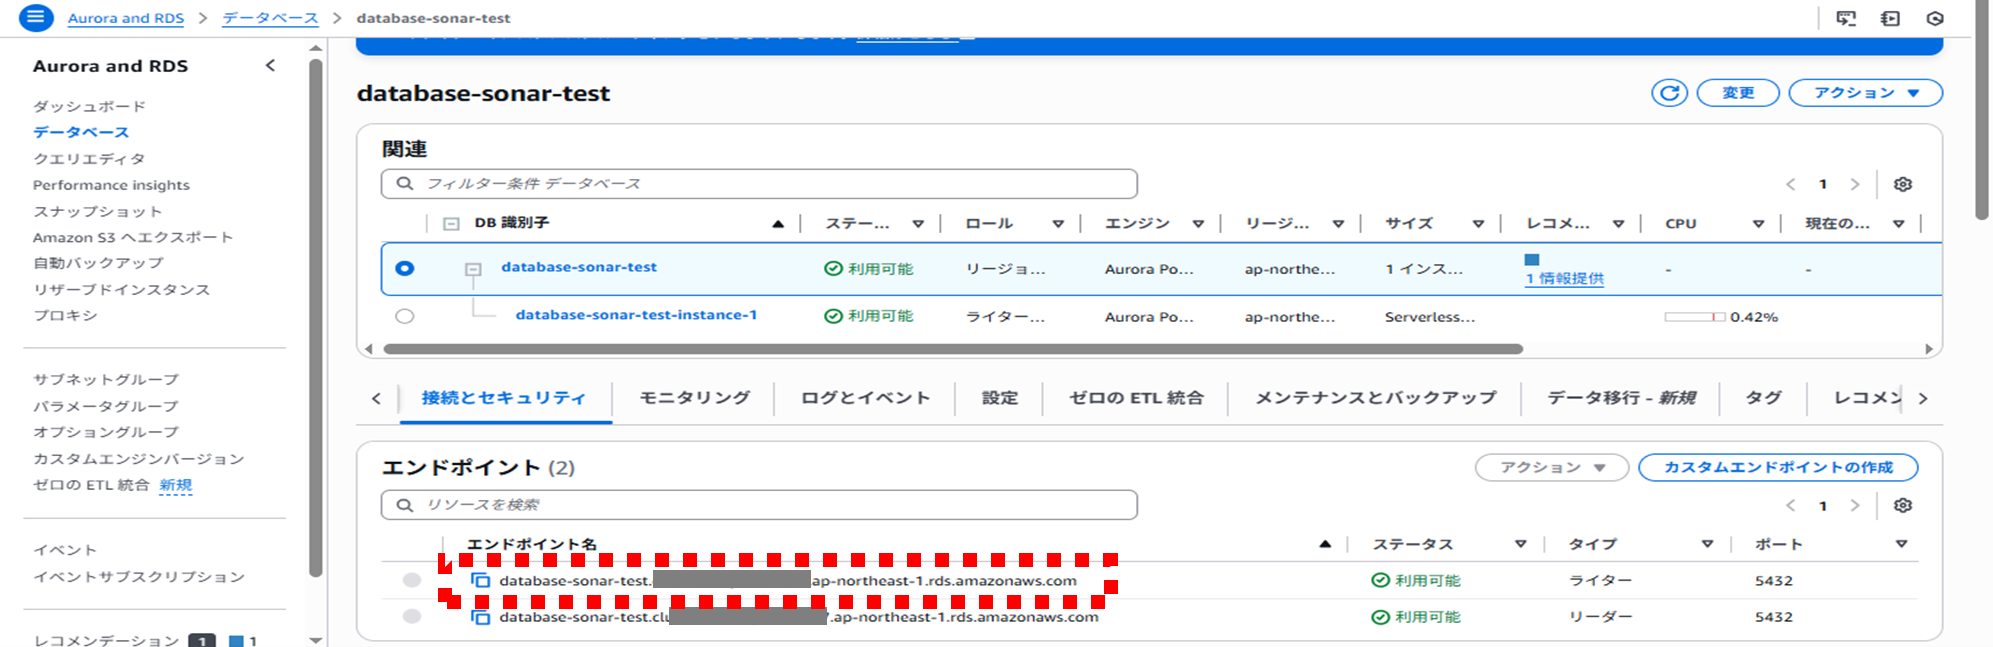Screen dimensions: 1993x647
Task: Open the 1 情報提供 recommendation link
Action: click(1564, 279)
